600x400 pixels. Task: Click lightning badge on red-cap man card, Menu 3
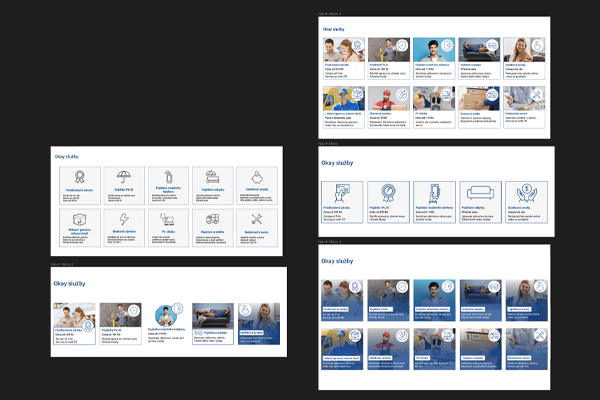[x=402, y=336]
